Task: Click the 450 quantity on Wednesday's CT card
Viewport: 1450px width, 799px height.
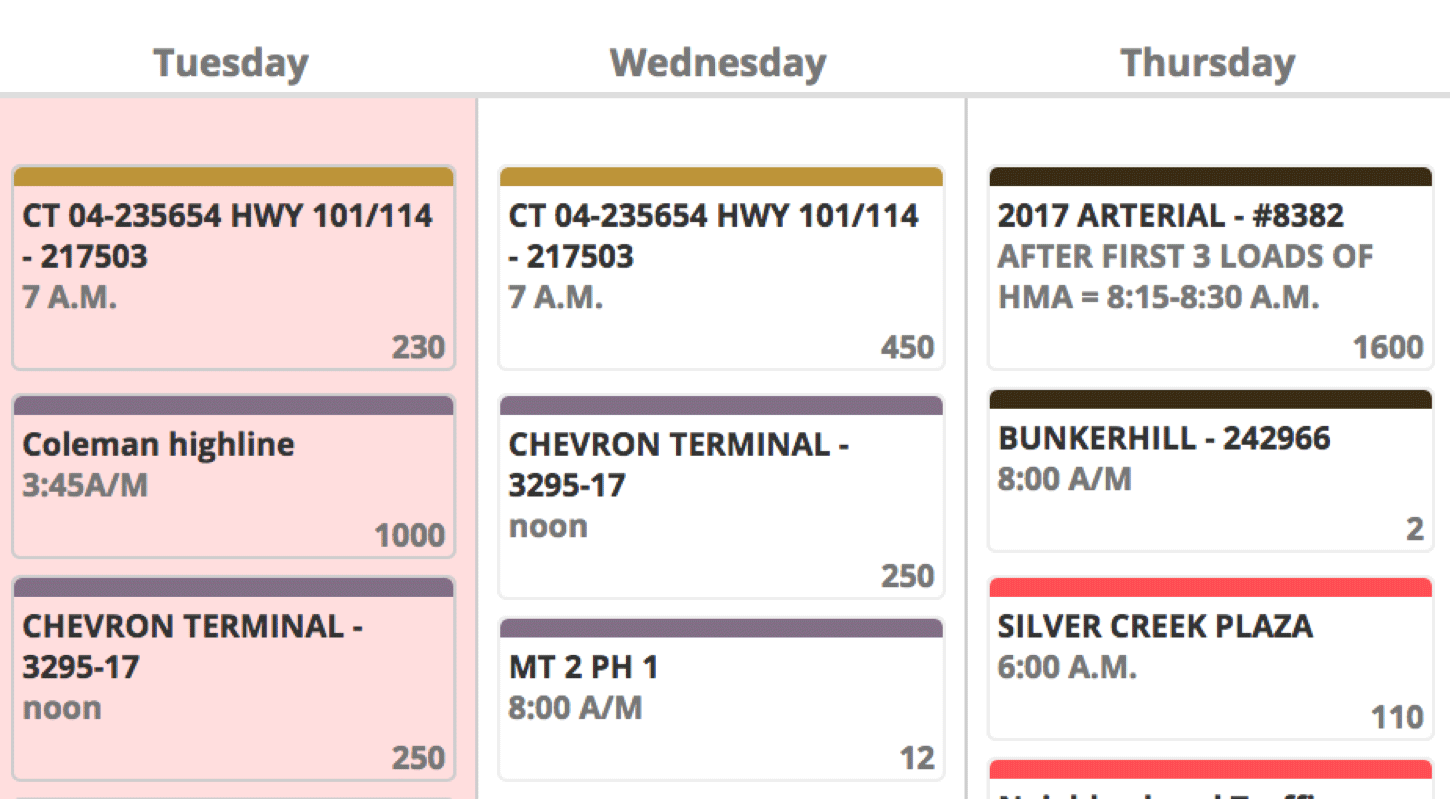Action: click(908, 348)
